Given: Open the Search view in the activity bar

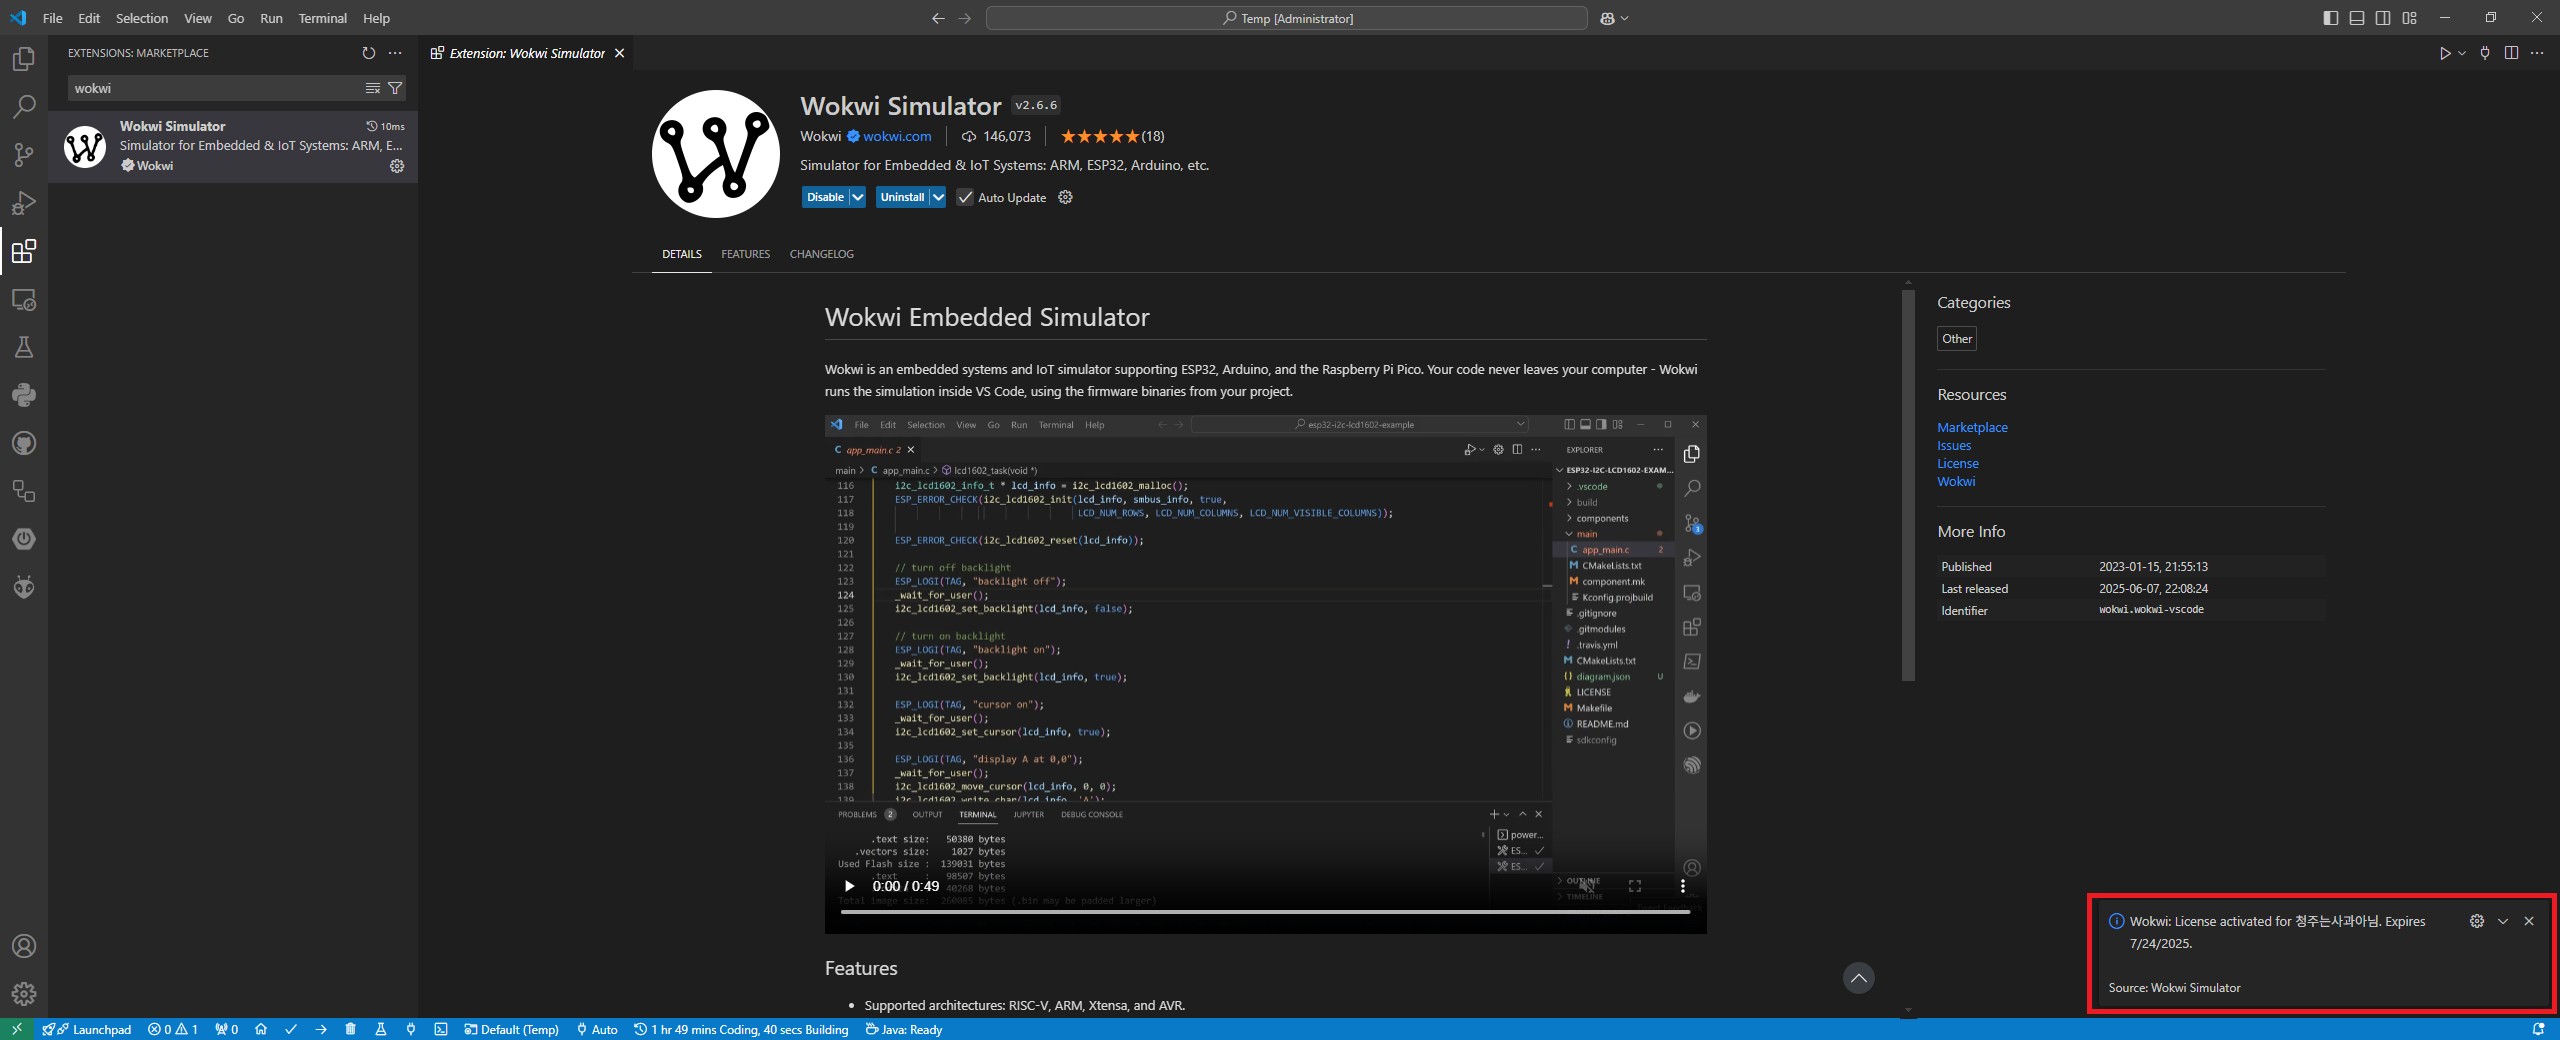Looking at the screenshot, I should click(24, 106).
